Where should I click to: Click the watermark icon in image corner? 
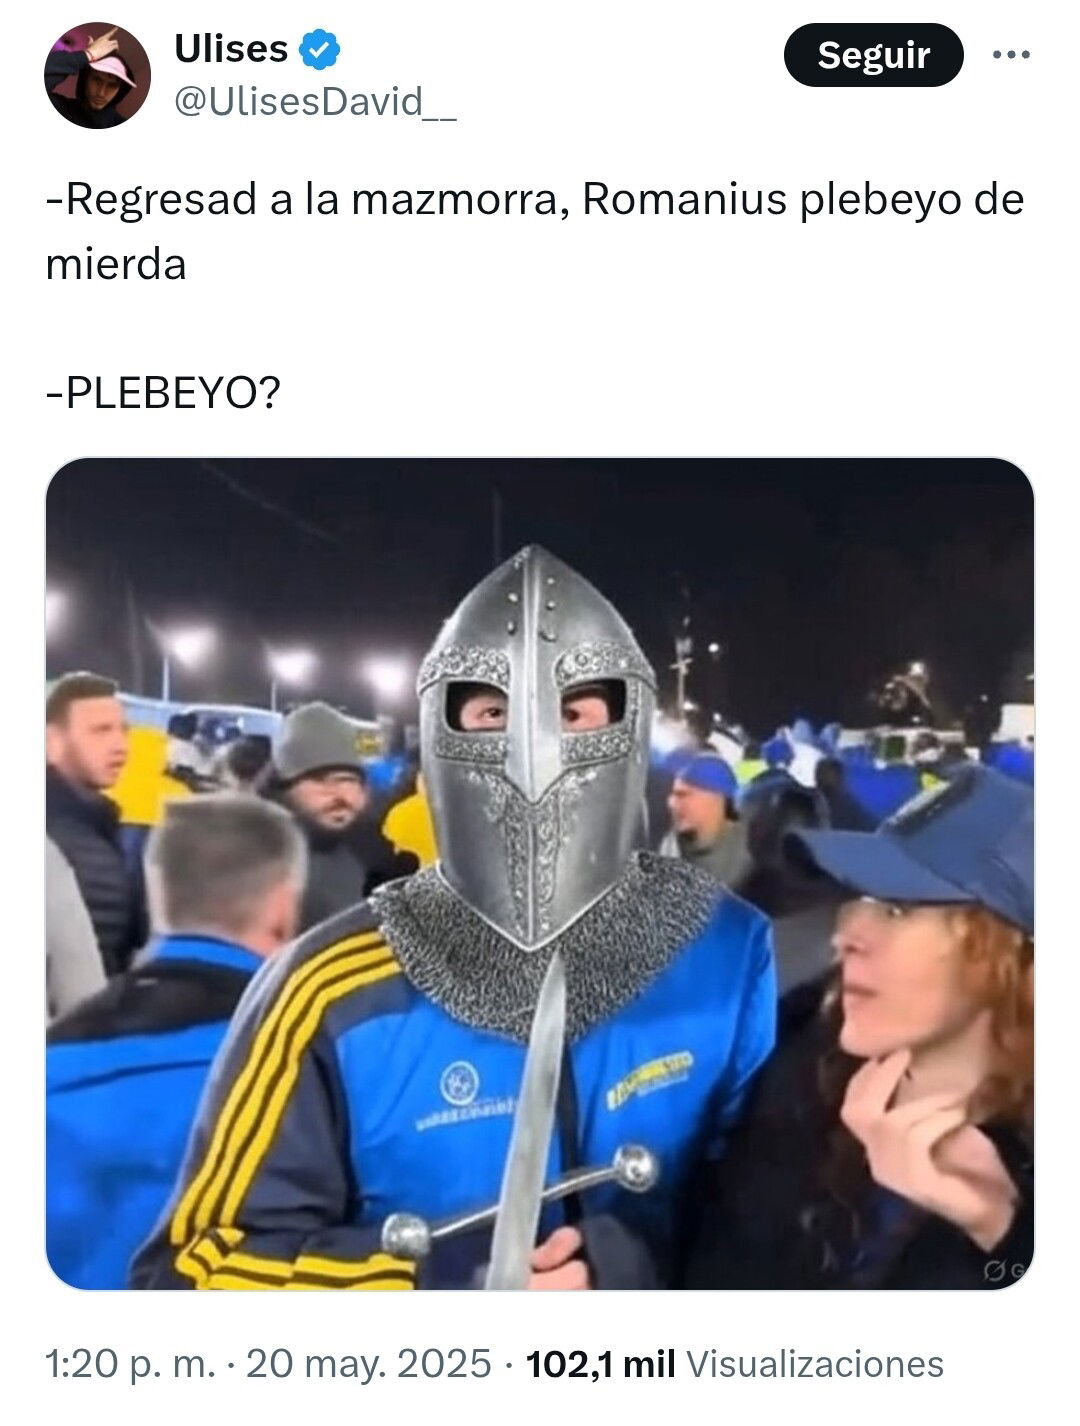pyautogui.click(x=1005, y=1270)
